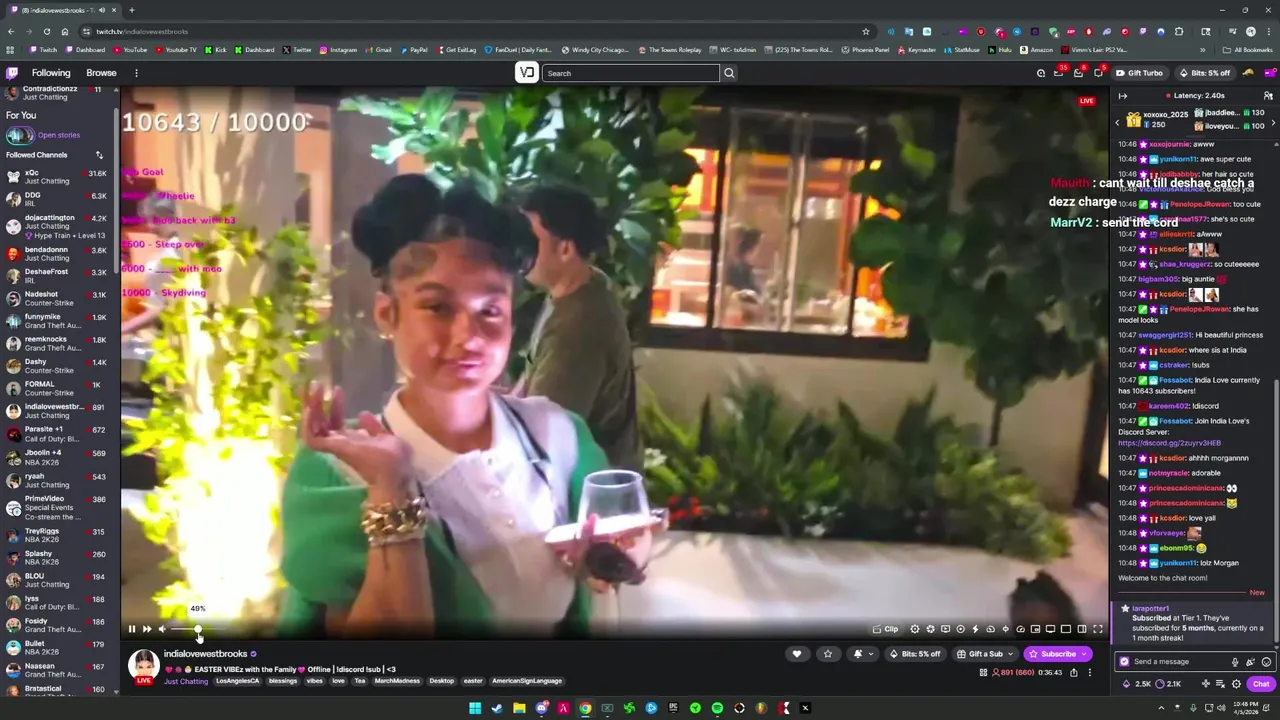1280x720 pixels.
Task: Pause the stream video
Action: coord(131,629)
